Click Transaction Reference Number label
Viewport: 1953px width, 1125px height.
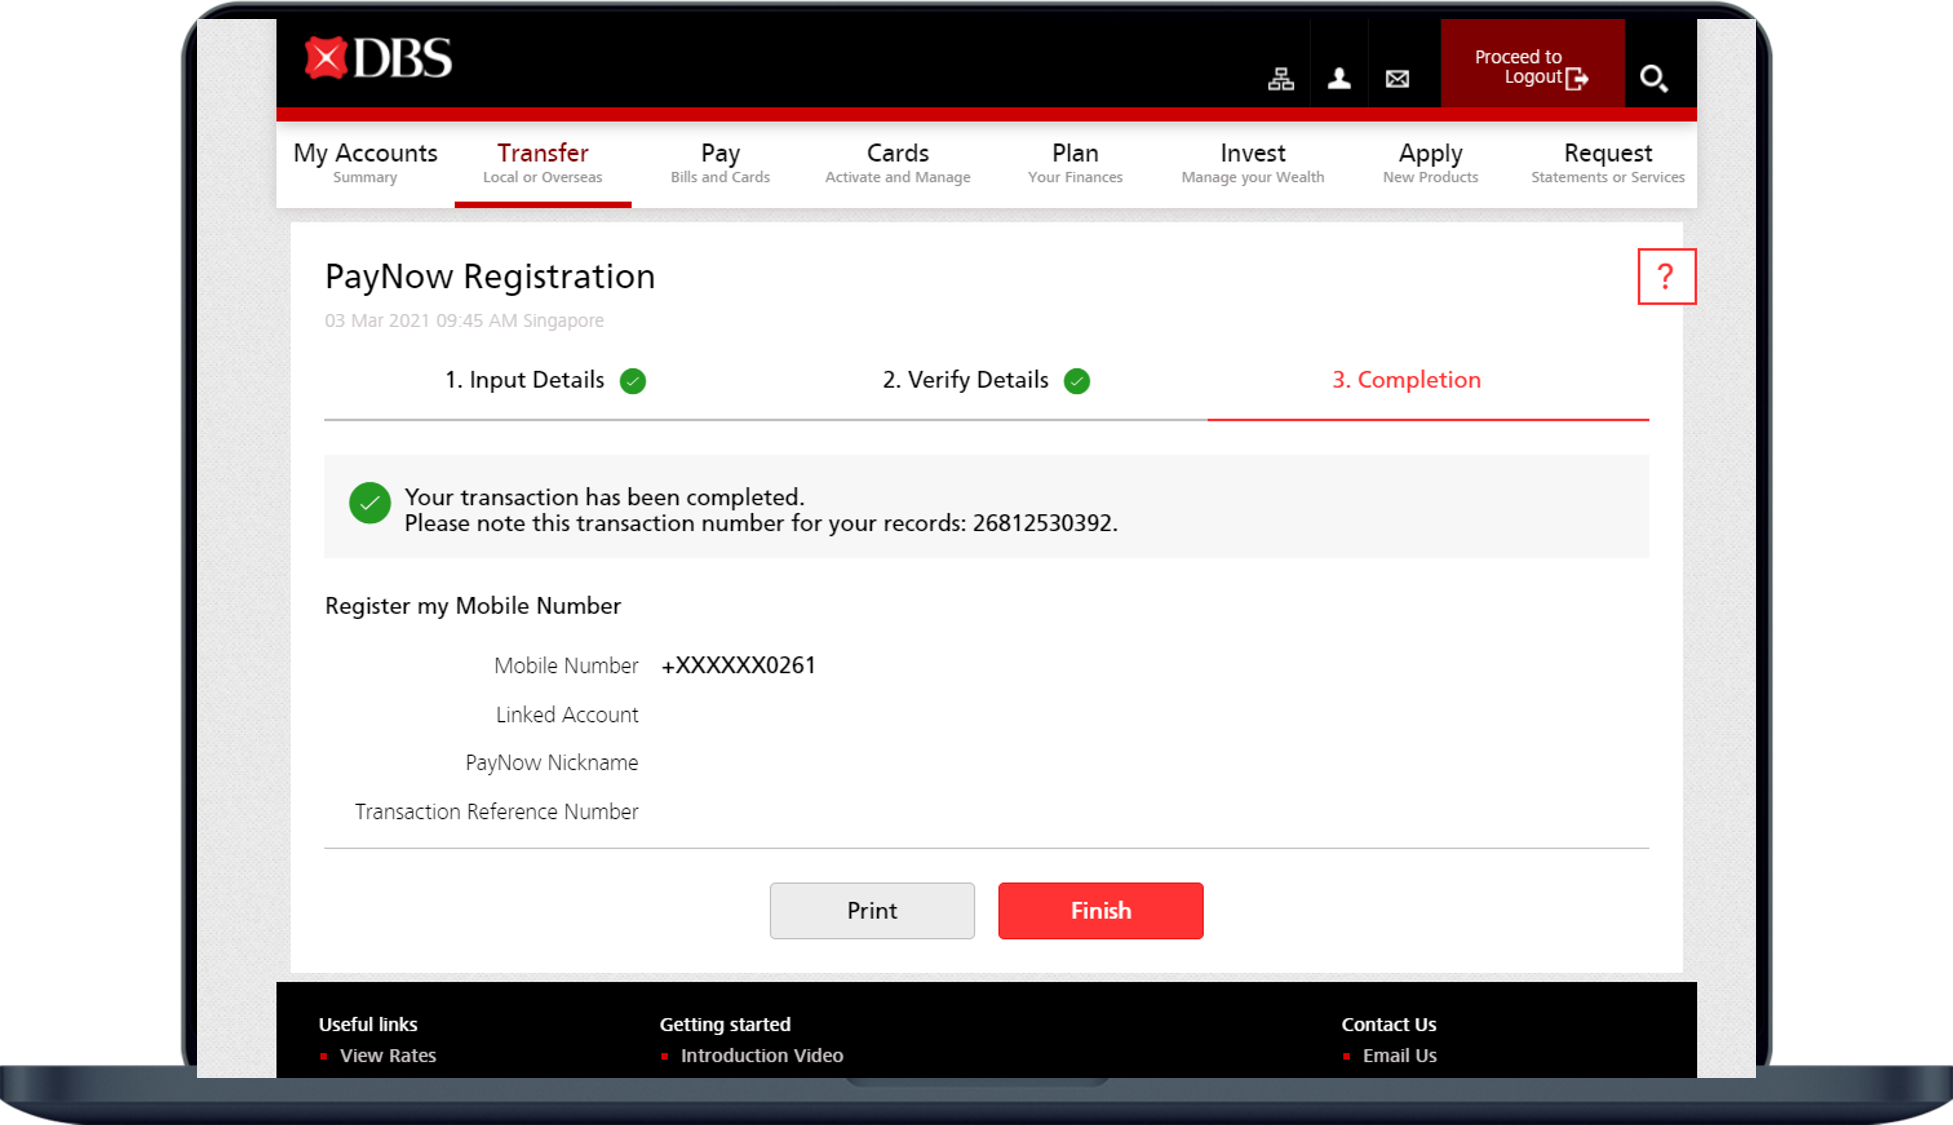coord(497,812)
